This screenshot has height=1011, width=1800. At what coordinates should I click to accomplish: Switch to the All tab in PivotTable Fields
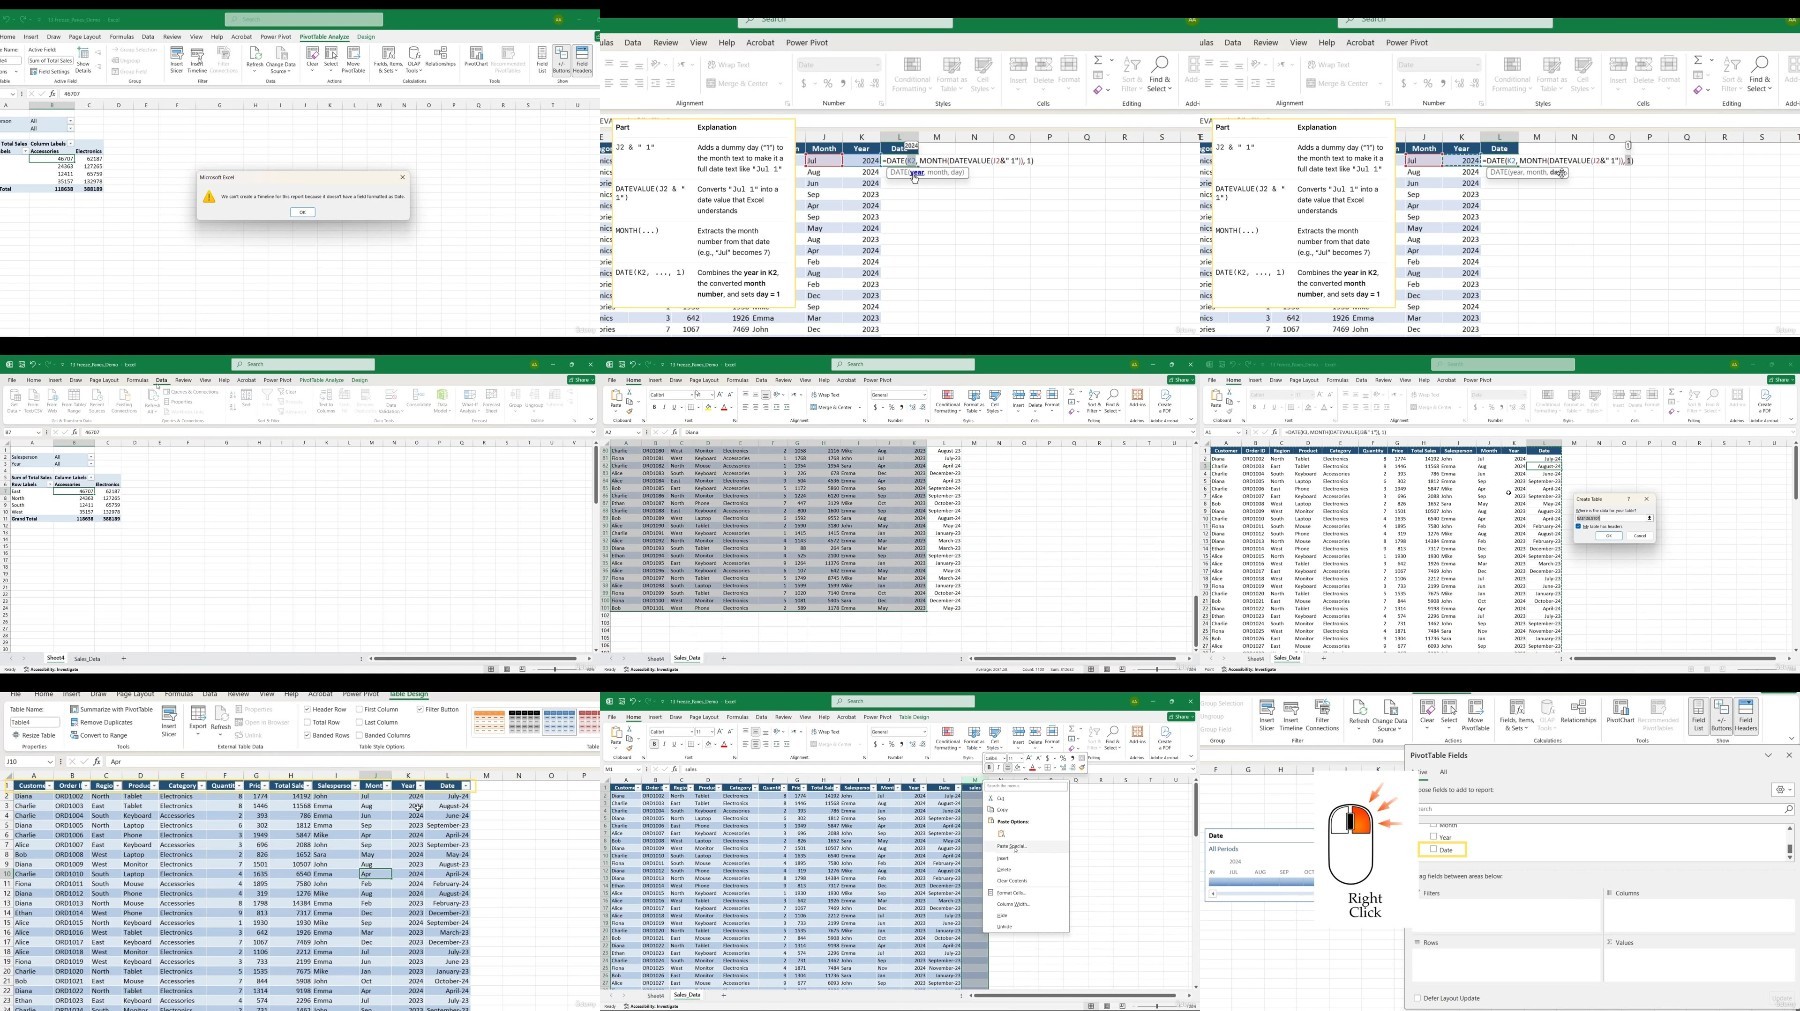point(1443,772)
